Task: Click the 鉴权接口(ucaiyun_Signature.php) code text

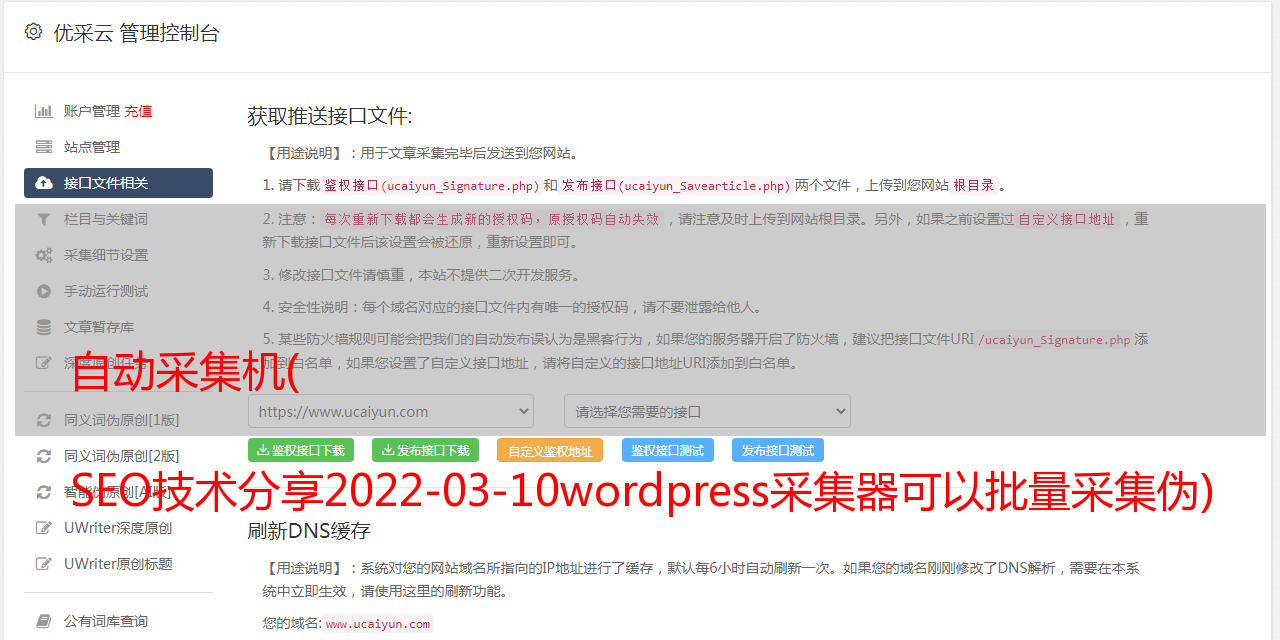Action: [432, 186]
